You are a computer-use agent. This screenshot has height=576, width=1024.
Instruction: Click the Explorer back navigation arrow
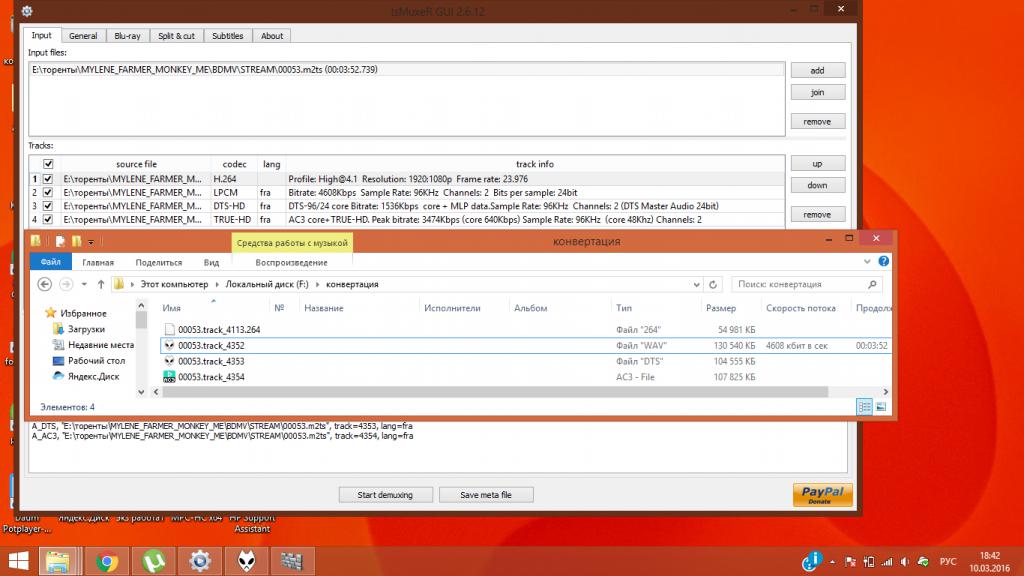pos(44,284)
